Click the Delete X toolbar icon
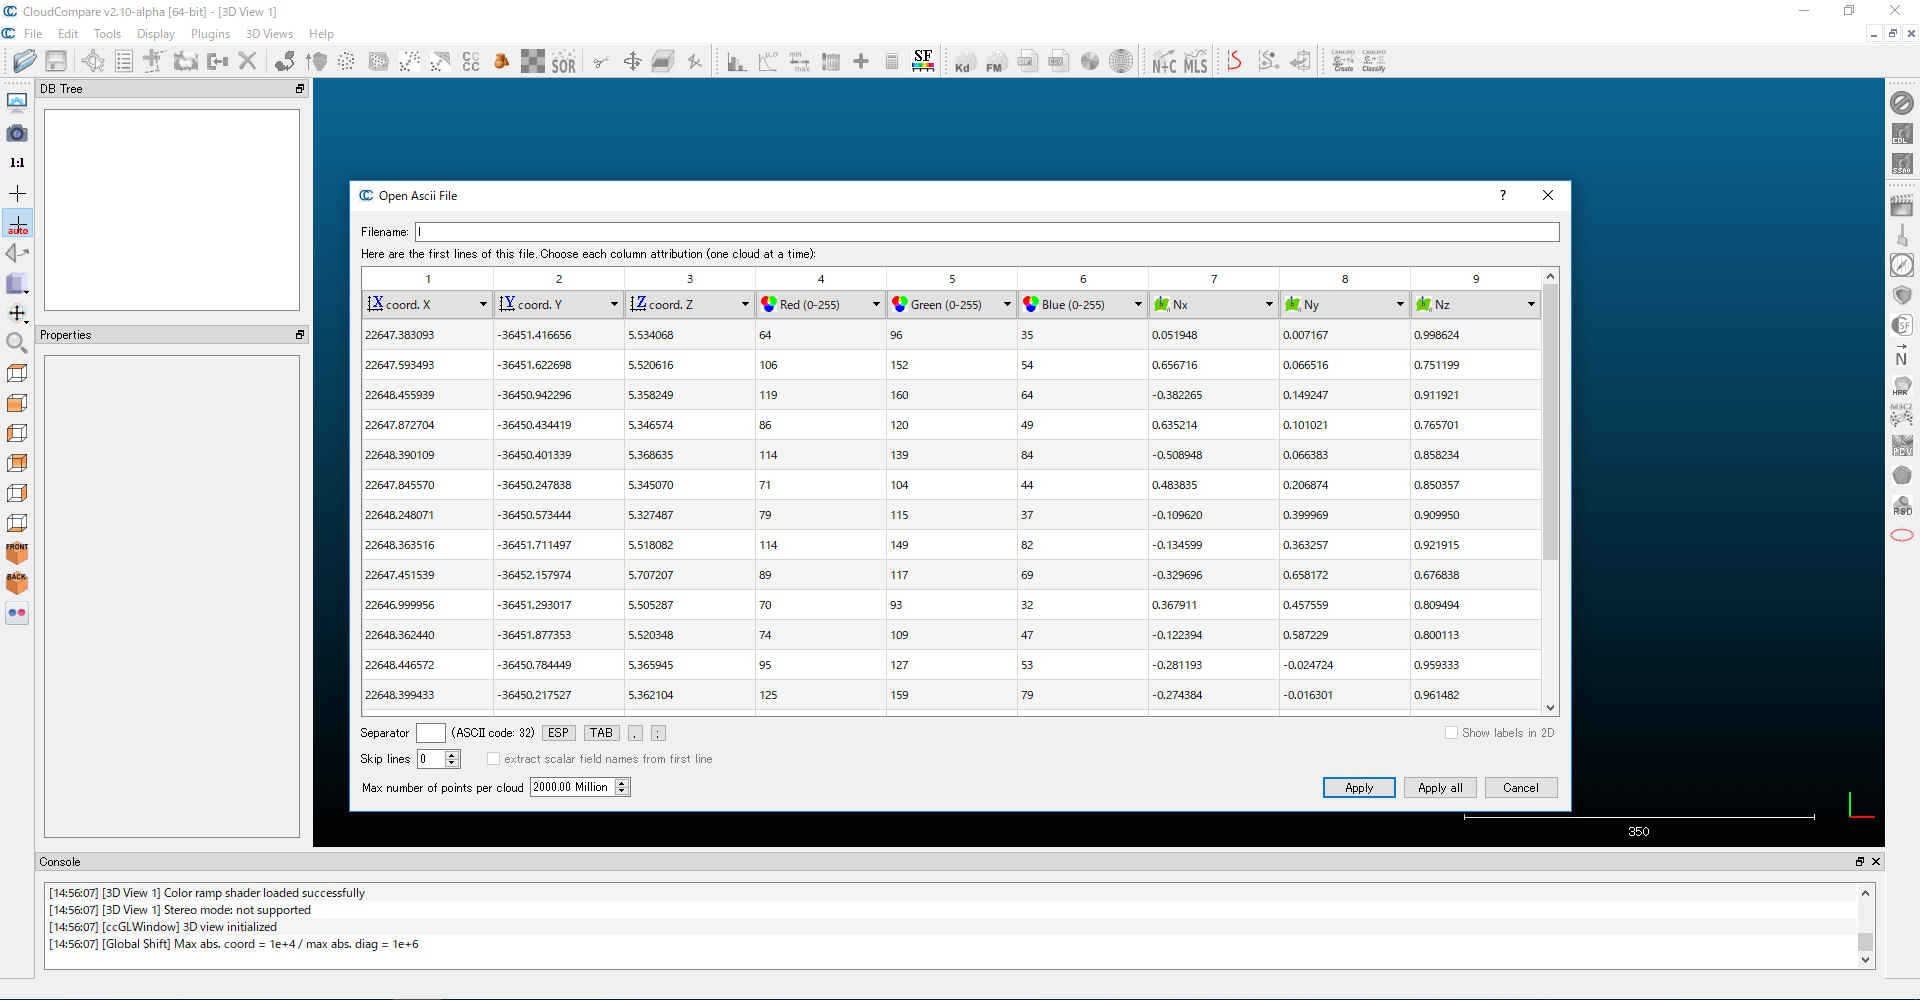Viewport: 1920px width, 1000px height. [248, 61]
